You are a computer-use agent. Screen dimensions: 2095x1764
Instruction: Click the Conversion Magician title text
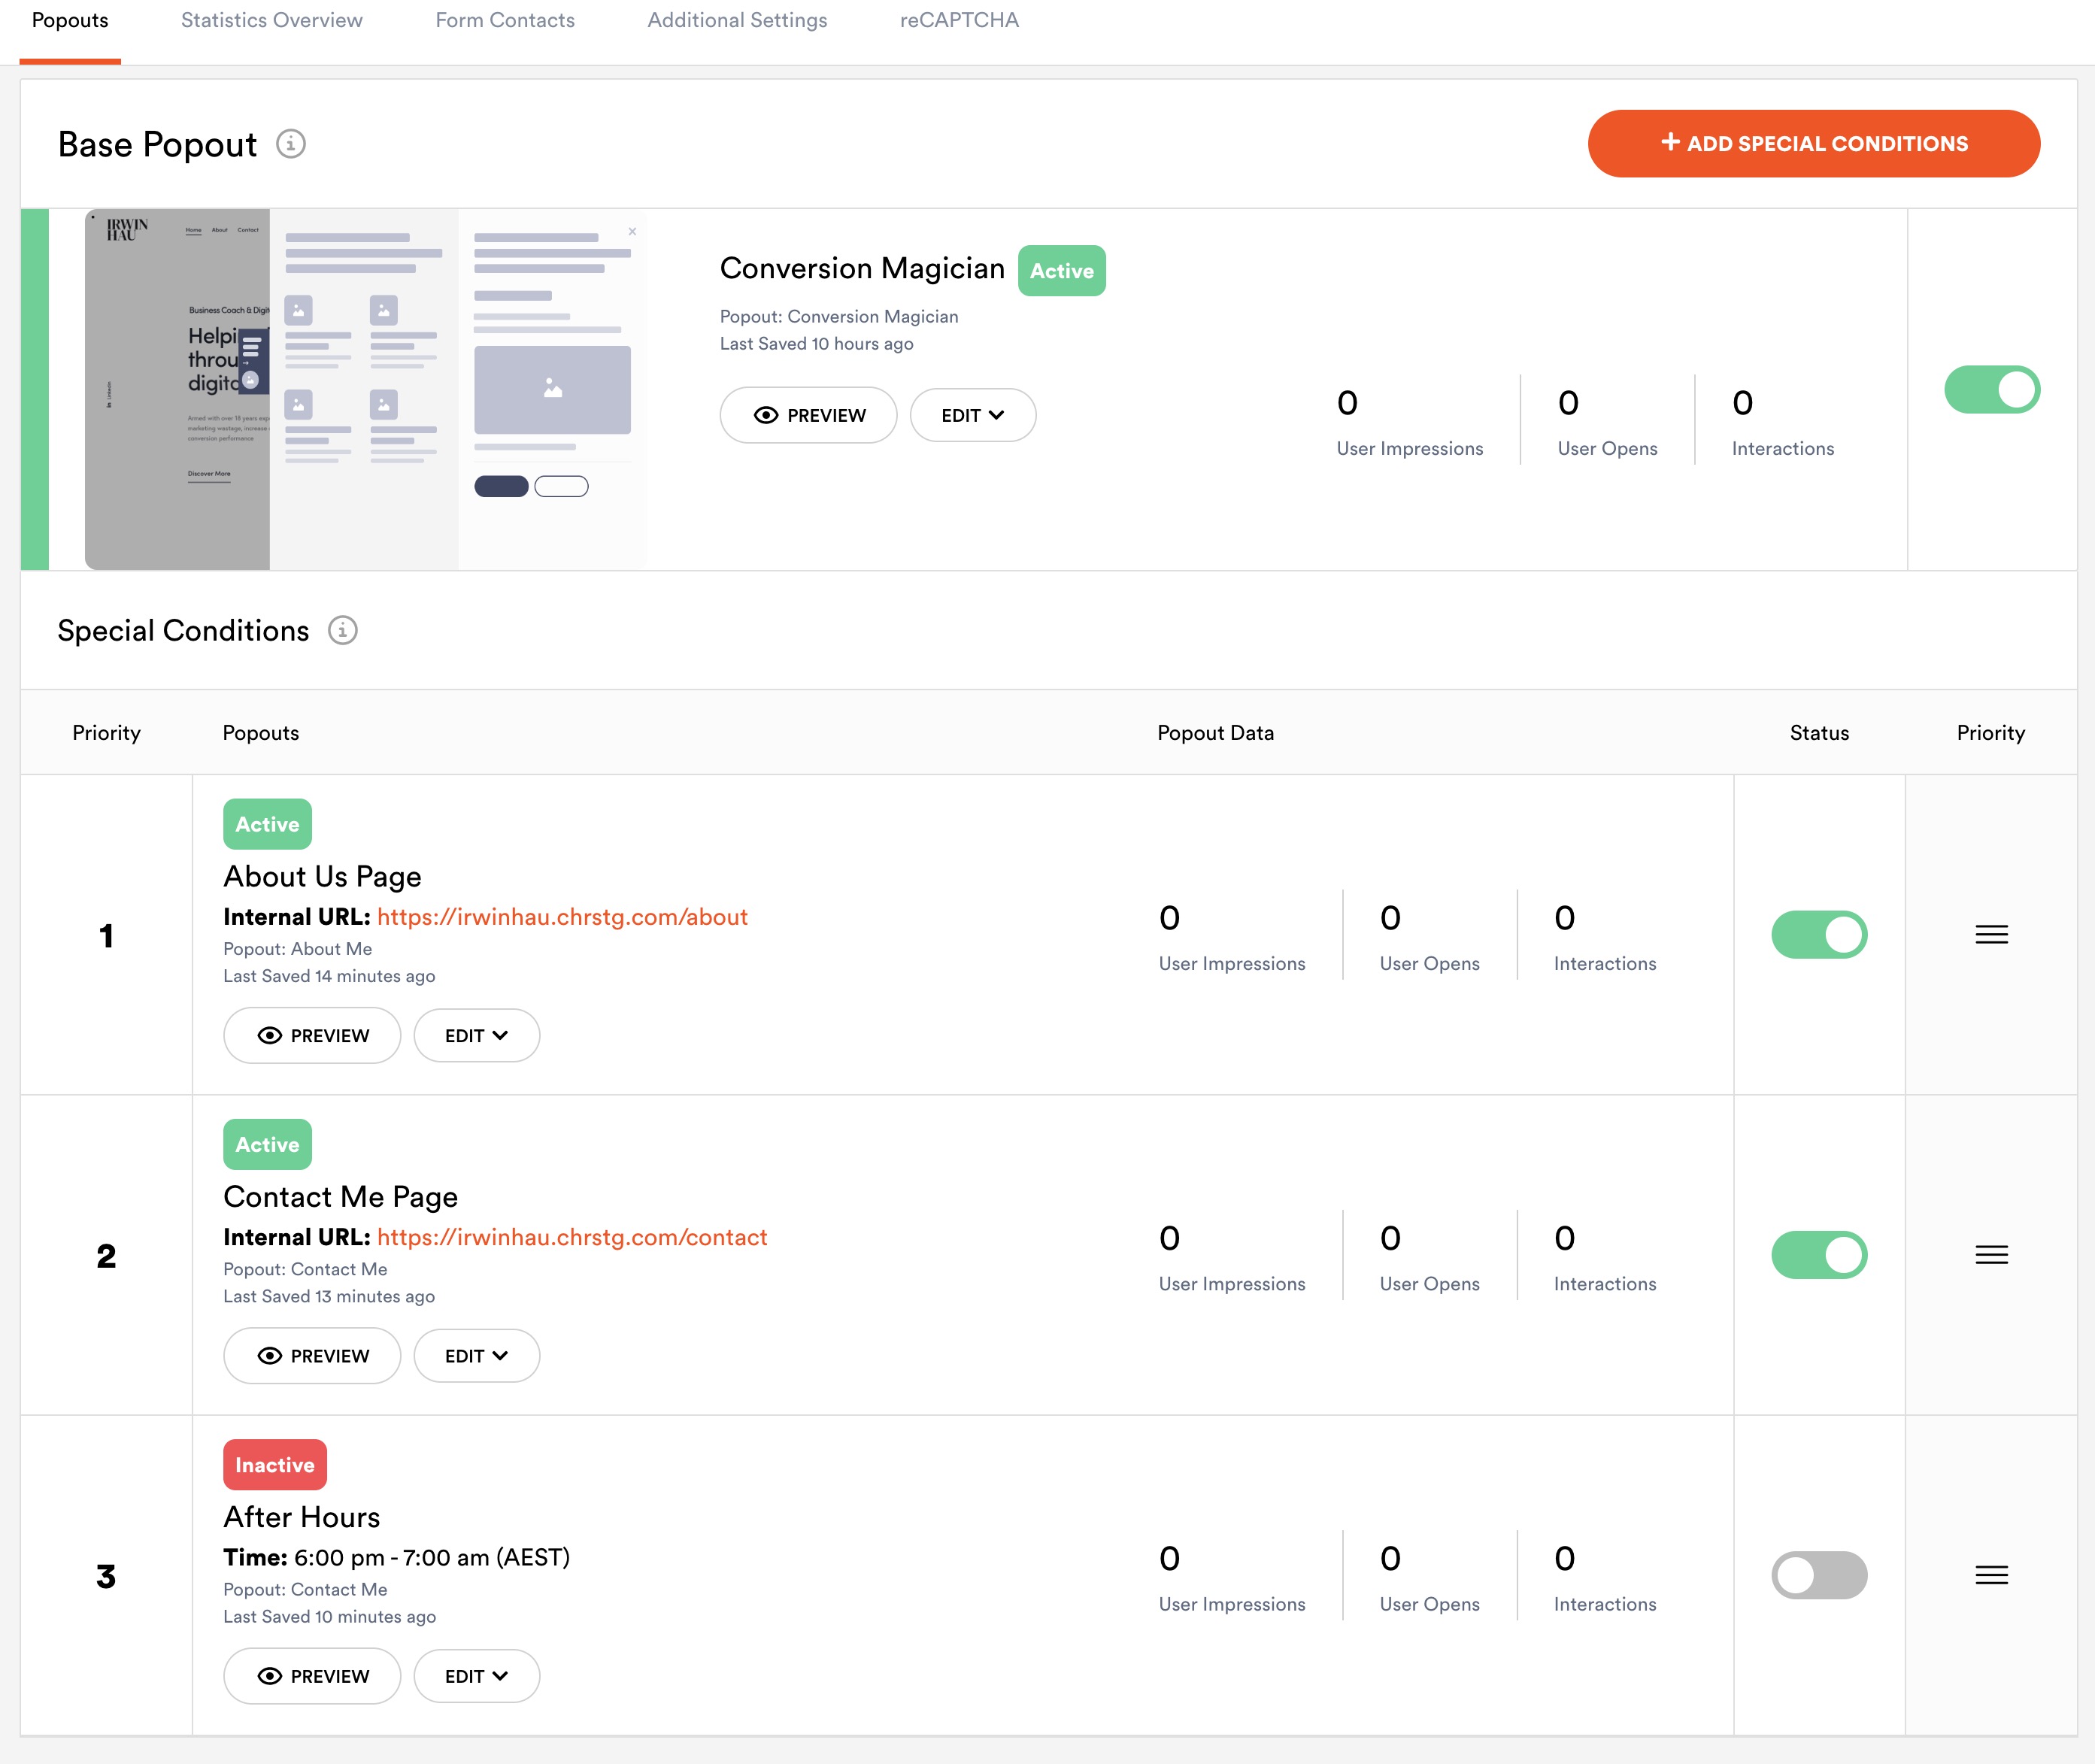pos(862,269)
